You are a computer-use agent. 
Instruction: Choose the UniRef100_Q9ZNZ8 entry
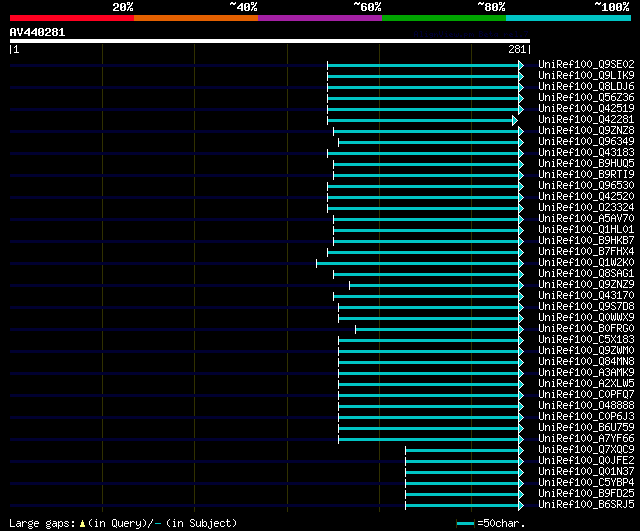(586, 131)
